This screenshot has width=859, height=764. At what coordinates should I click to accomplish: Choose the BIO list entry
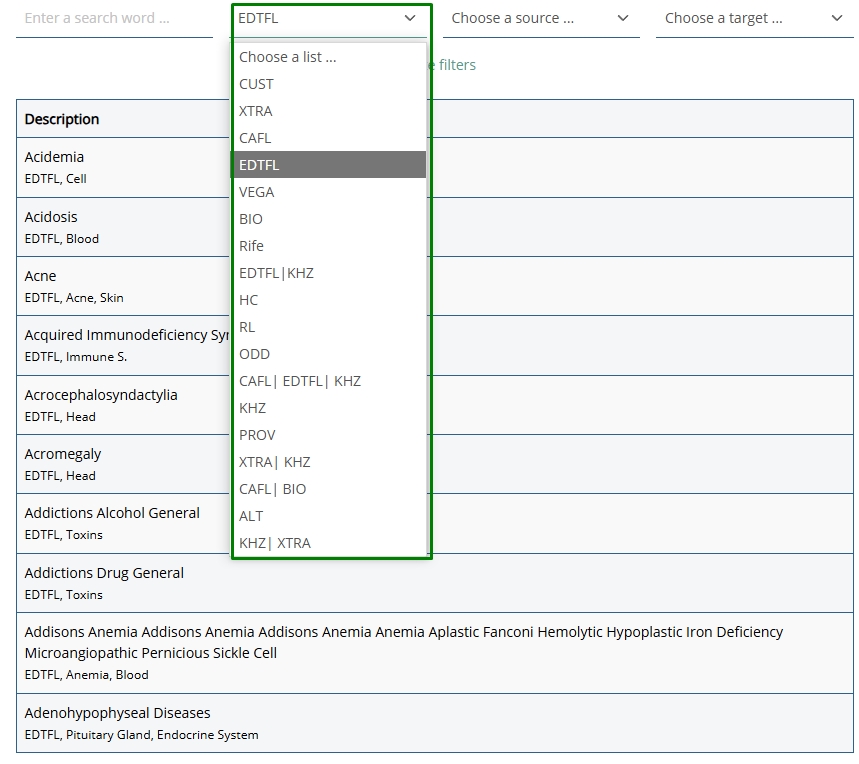tap(251, 219)
